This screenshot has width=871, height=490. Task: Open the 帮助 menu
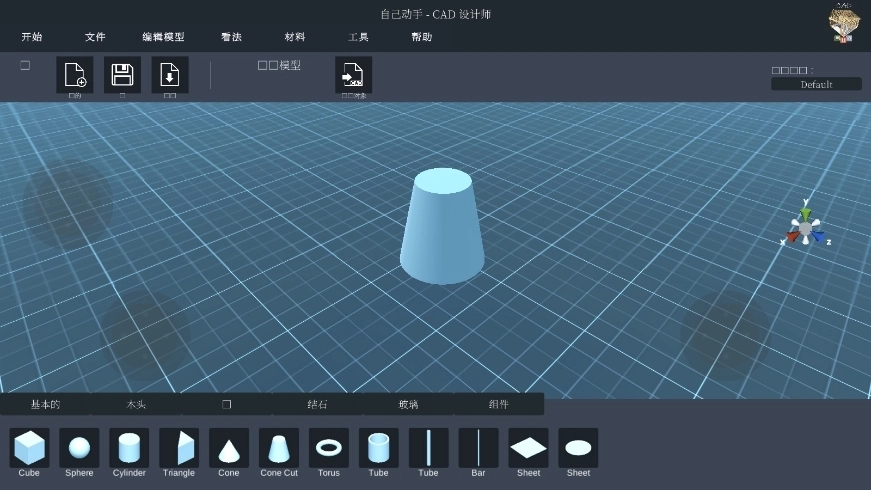coord(422,37)
